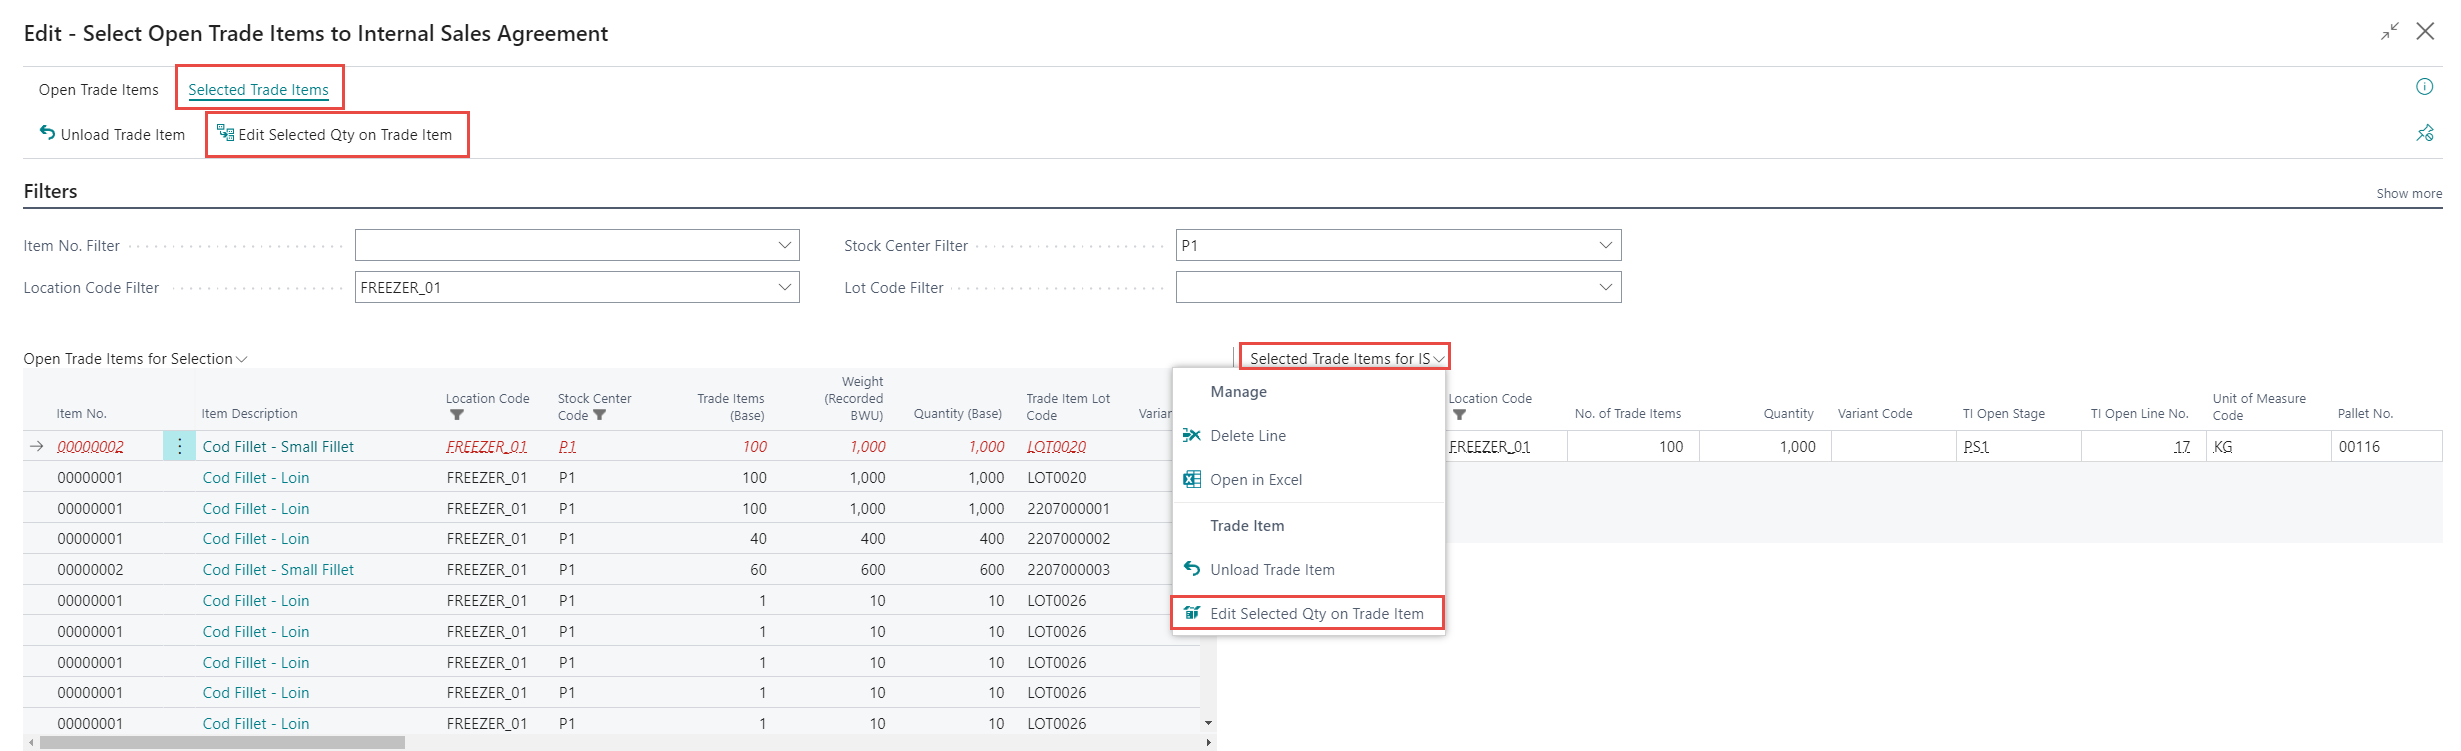The width and height of the screenshot is (2461, 751).
Task: Open Cod Fillet - Small Fillet link in first row
Action: coord(278,447)
